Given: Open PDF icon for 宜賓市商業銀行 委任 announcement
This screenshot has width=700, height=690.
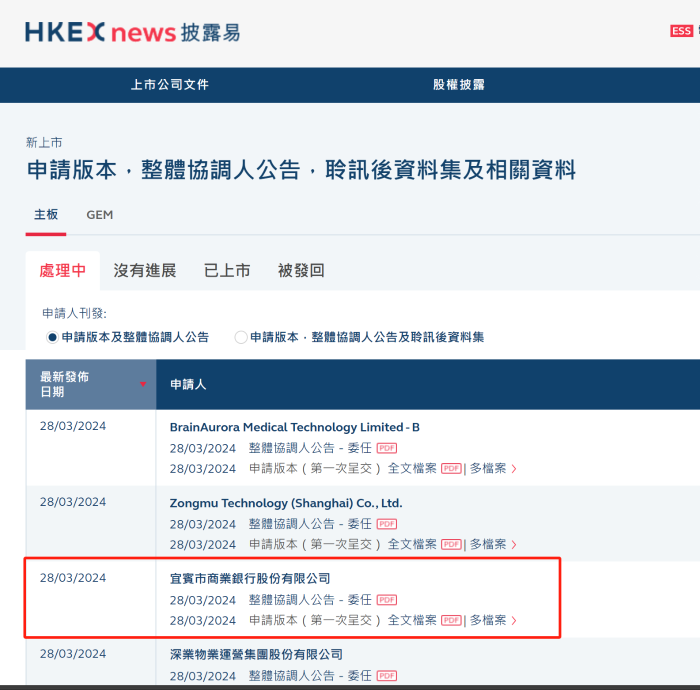Looking at the screenshot, I should [x=387, y=600].
